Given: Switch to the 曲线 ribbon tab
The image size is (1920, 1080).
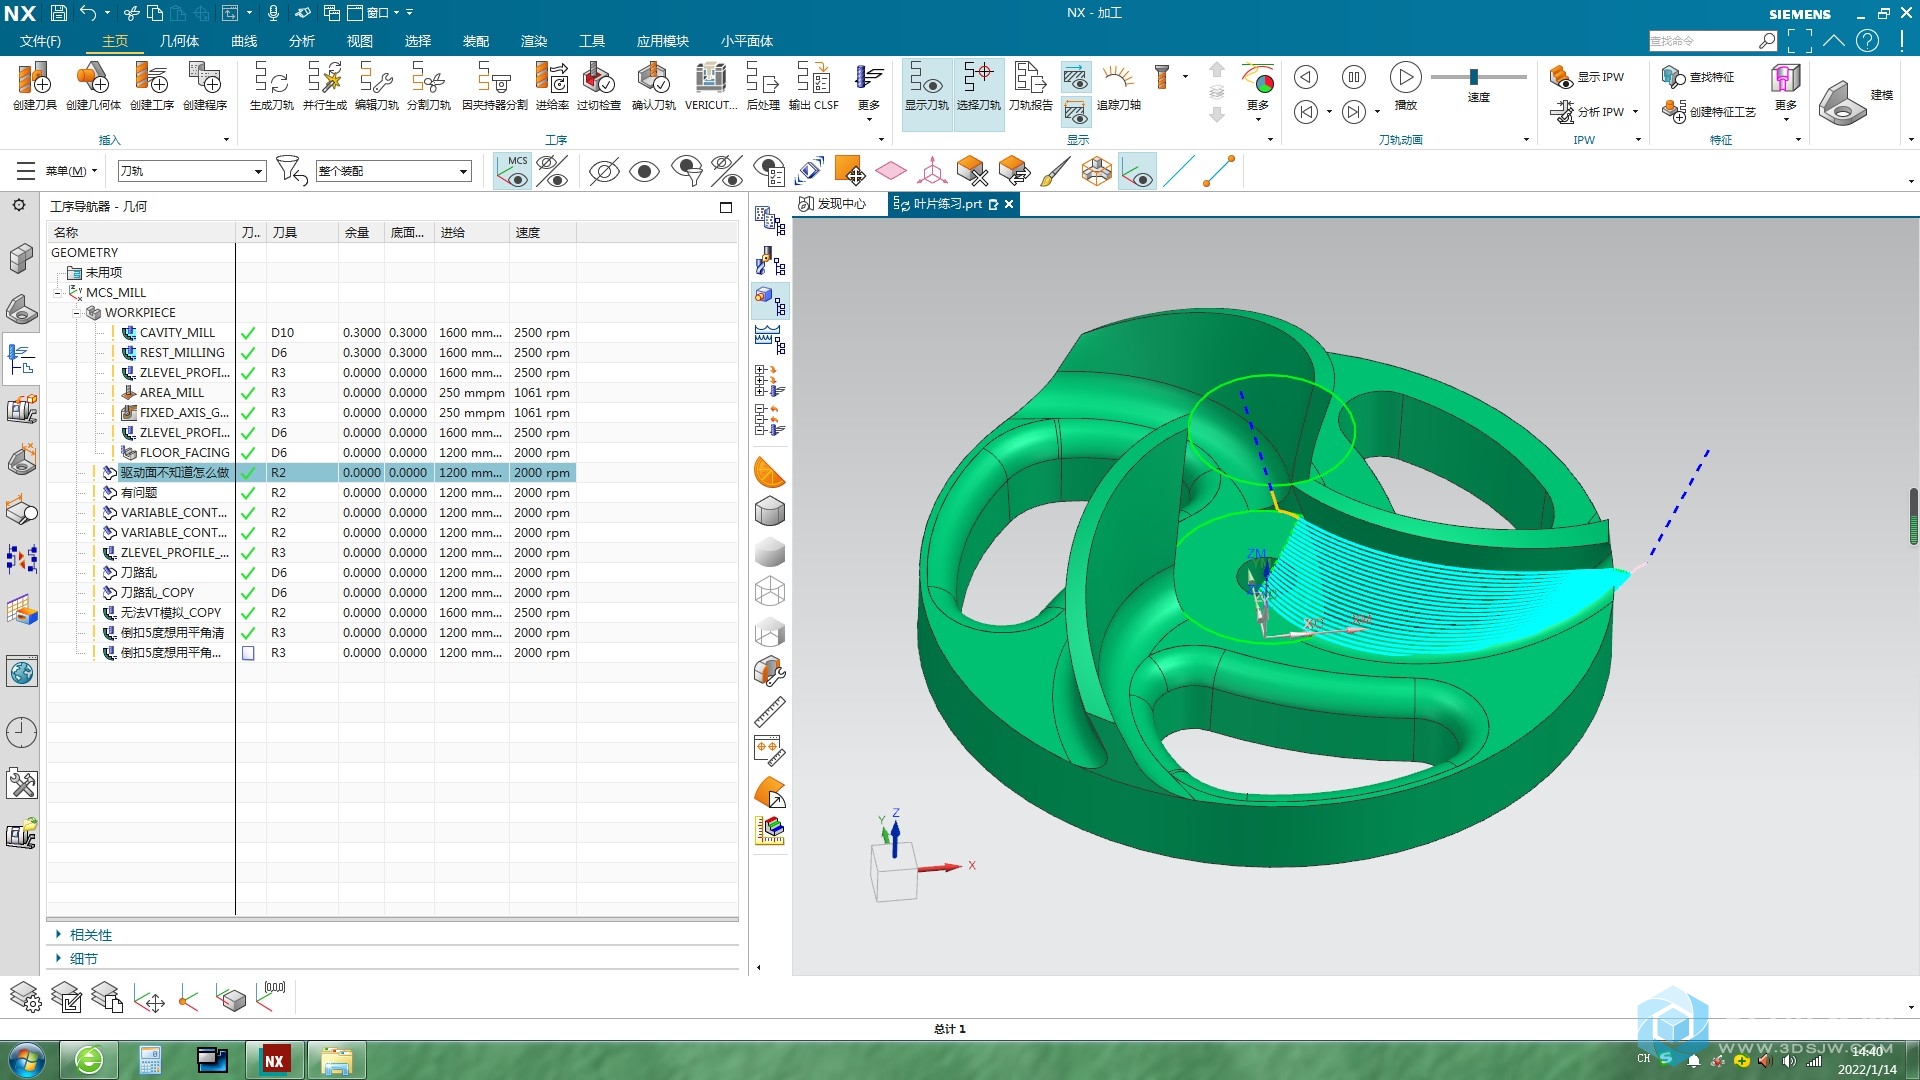Looking at the screenshot, I should click(244, 41).
